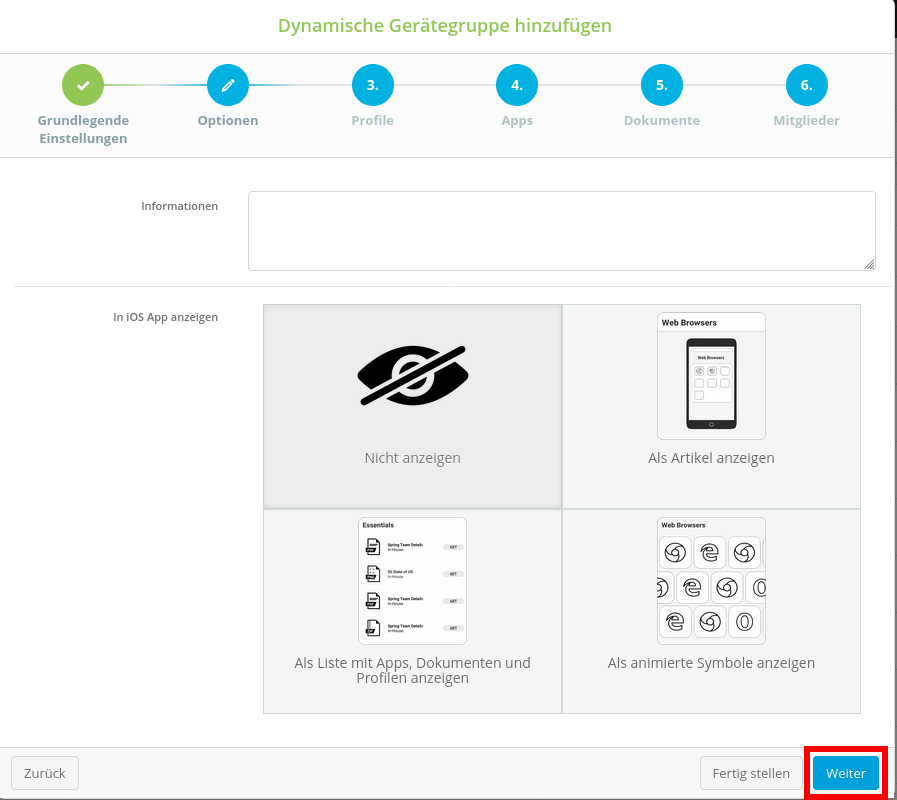Click the animated browser icons preview

click(x=711, y=581)
